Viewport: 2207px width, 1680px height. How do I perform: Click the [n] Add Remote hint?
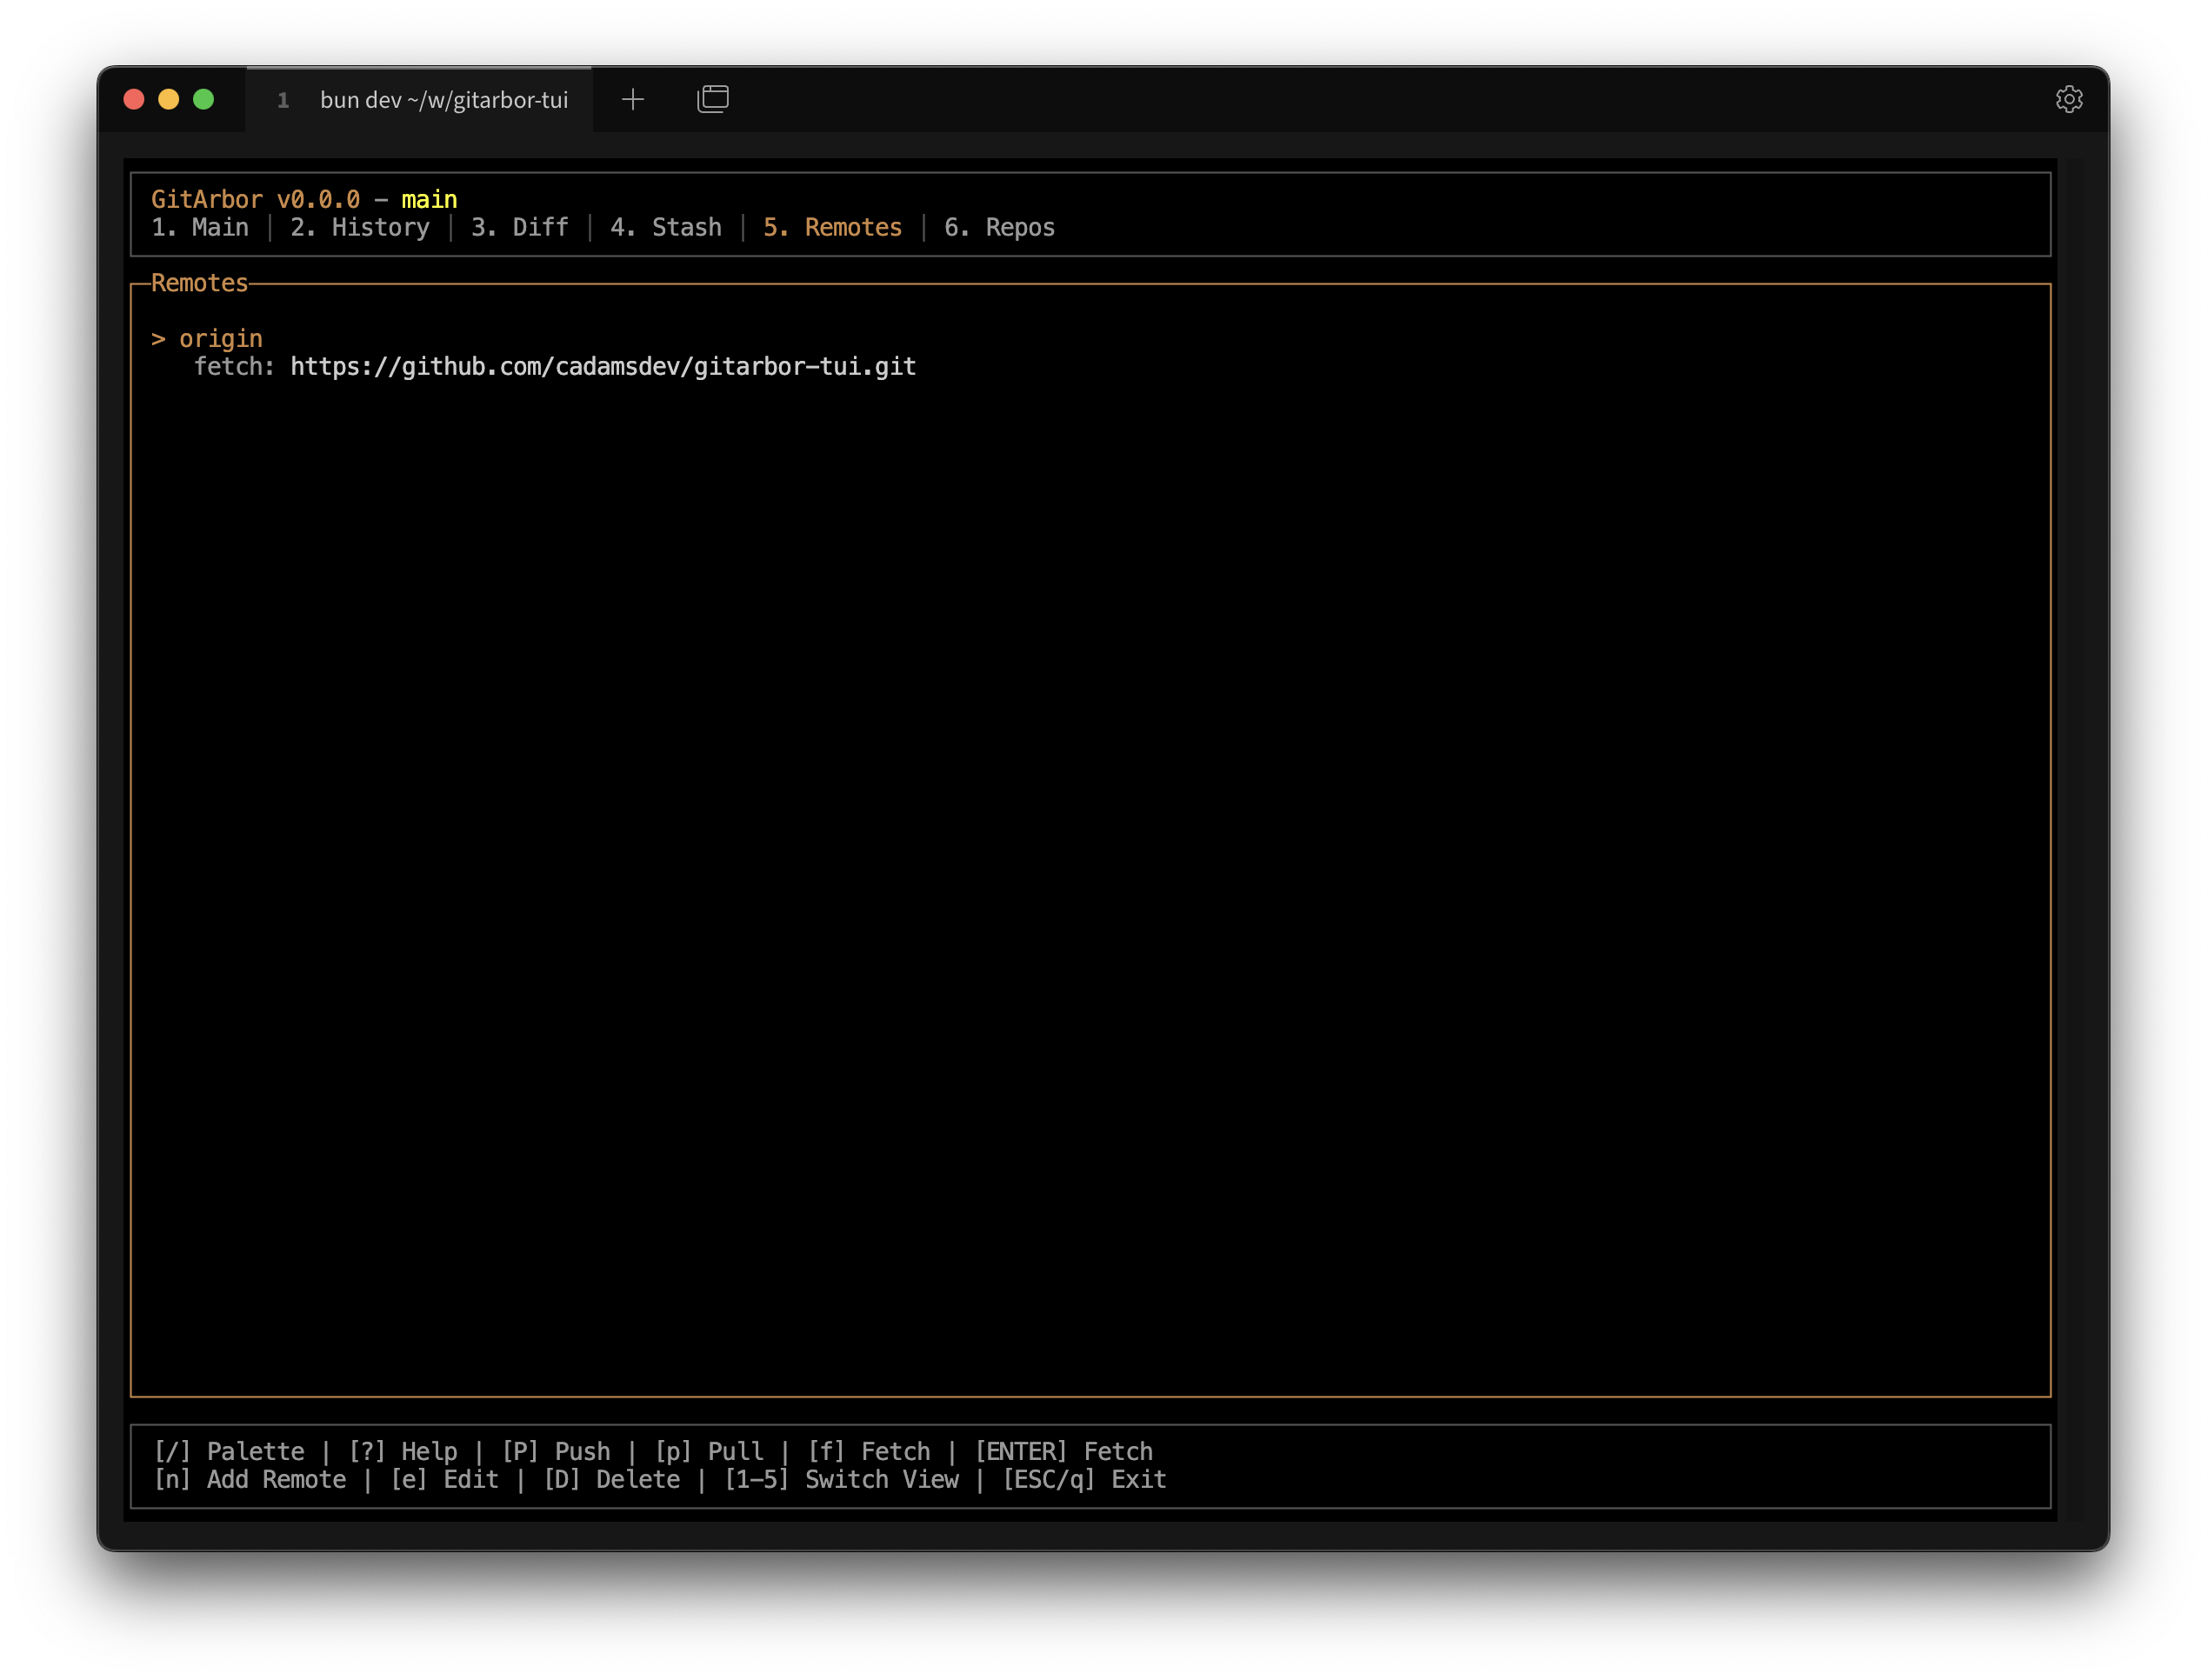[x=250, y=1479]
